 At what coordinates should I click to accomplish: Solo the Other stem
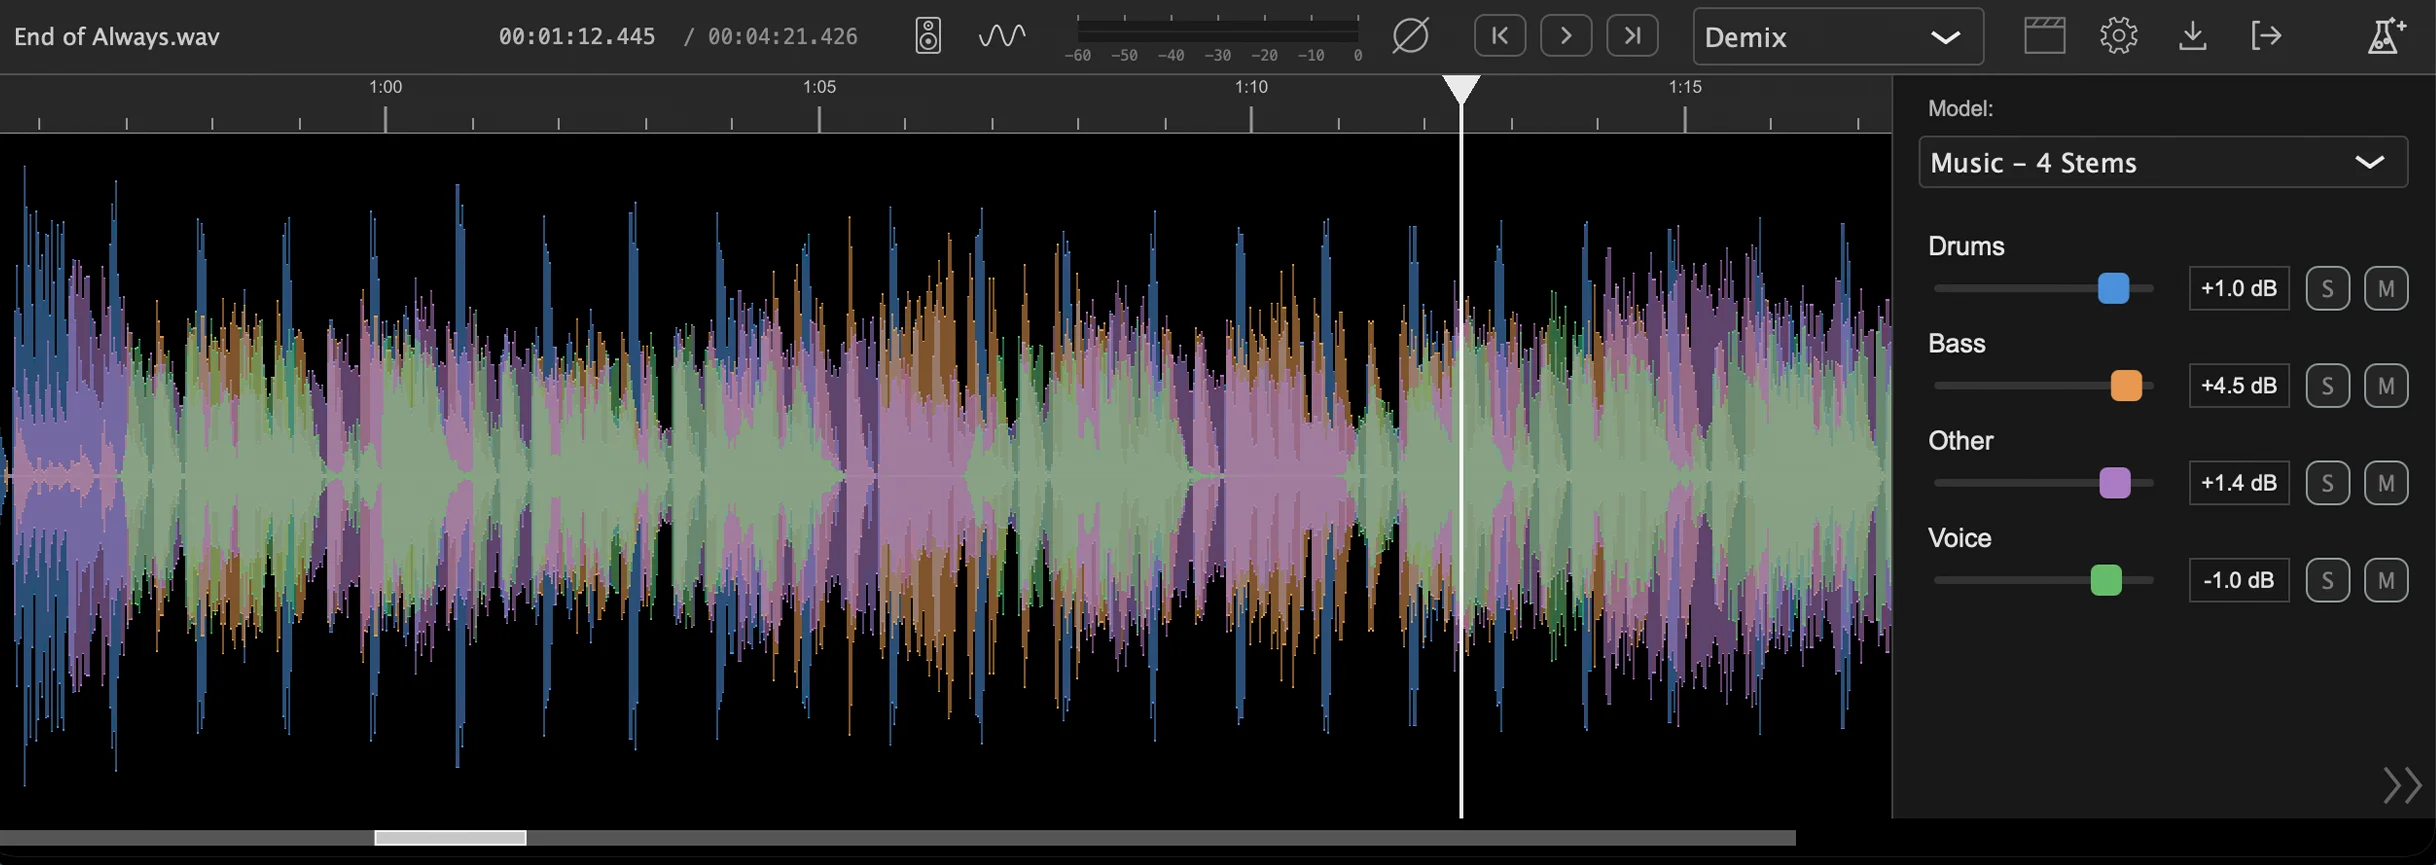point(2327,484)
